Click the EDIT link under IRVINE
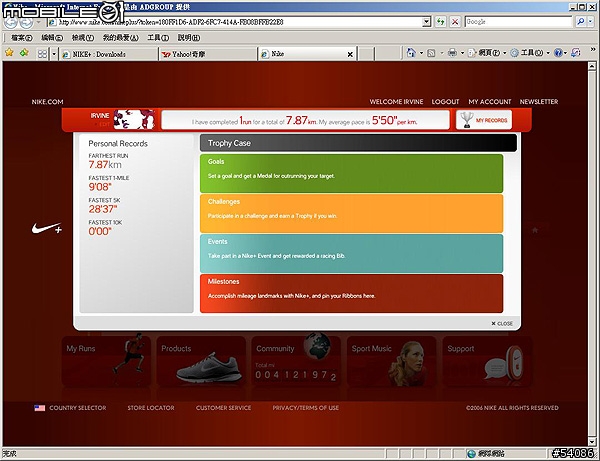Viewport: 600px width, 461px height. click(104, 124)
